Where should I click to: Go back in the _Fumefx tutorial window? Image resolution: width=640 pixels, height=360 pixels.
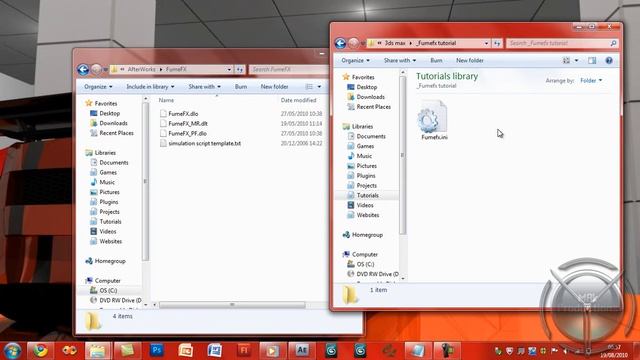coord(340,43)
